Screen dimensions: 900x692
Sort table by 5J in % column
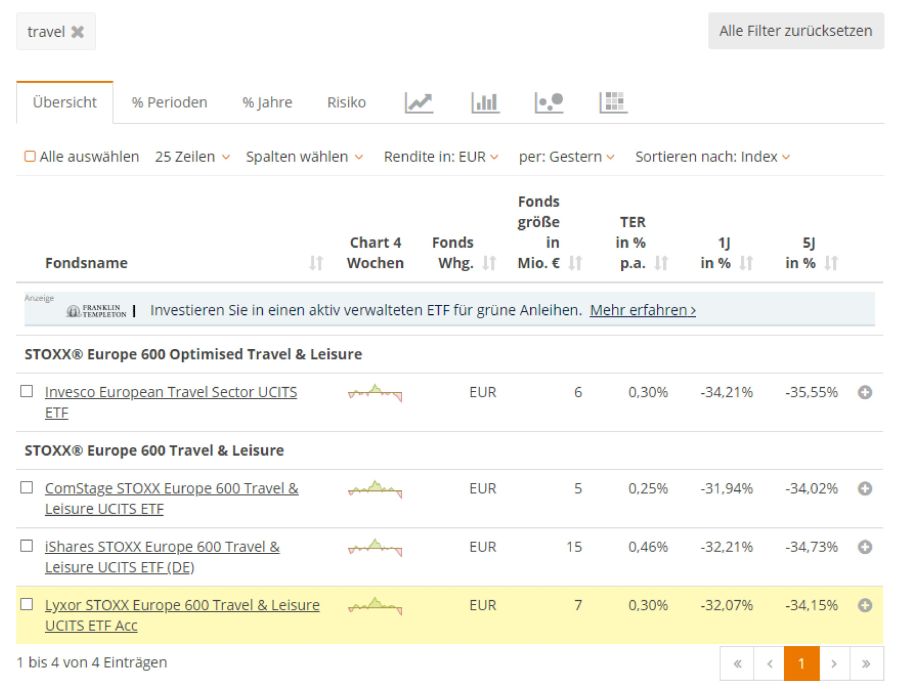coord(831,263)
